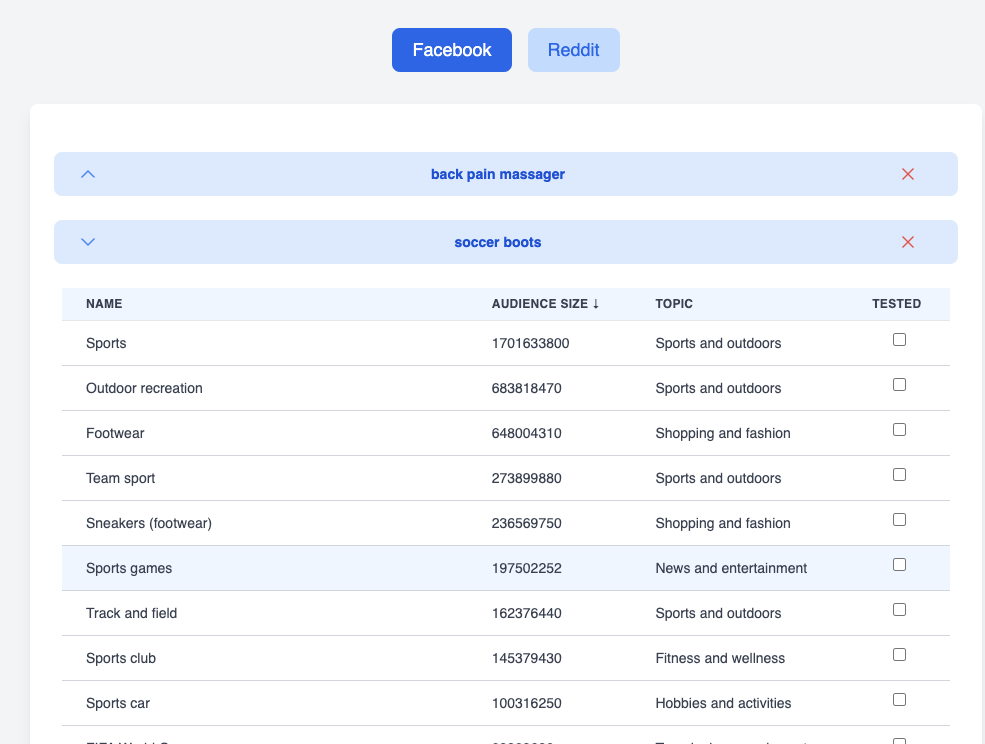Screen dimensions: 985x744
Task: Expand the back pain massager section
Action: [x=88, y=174]
